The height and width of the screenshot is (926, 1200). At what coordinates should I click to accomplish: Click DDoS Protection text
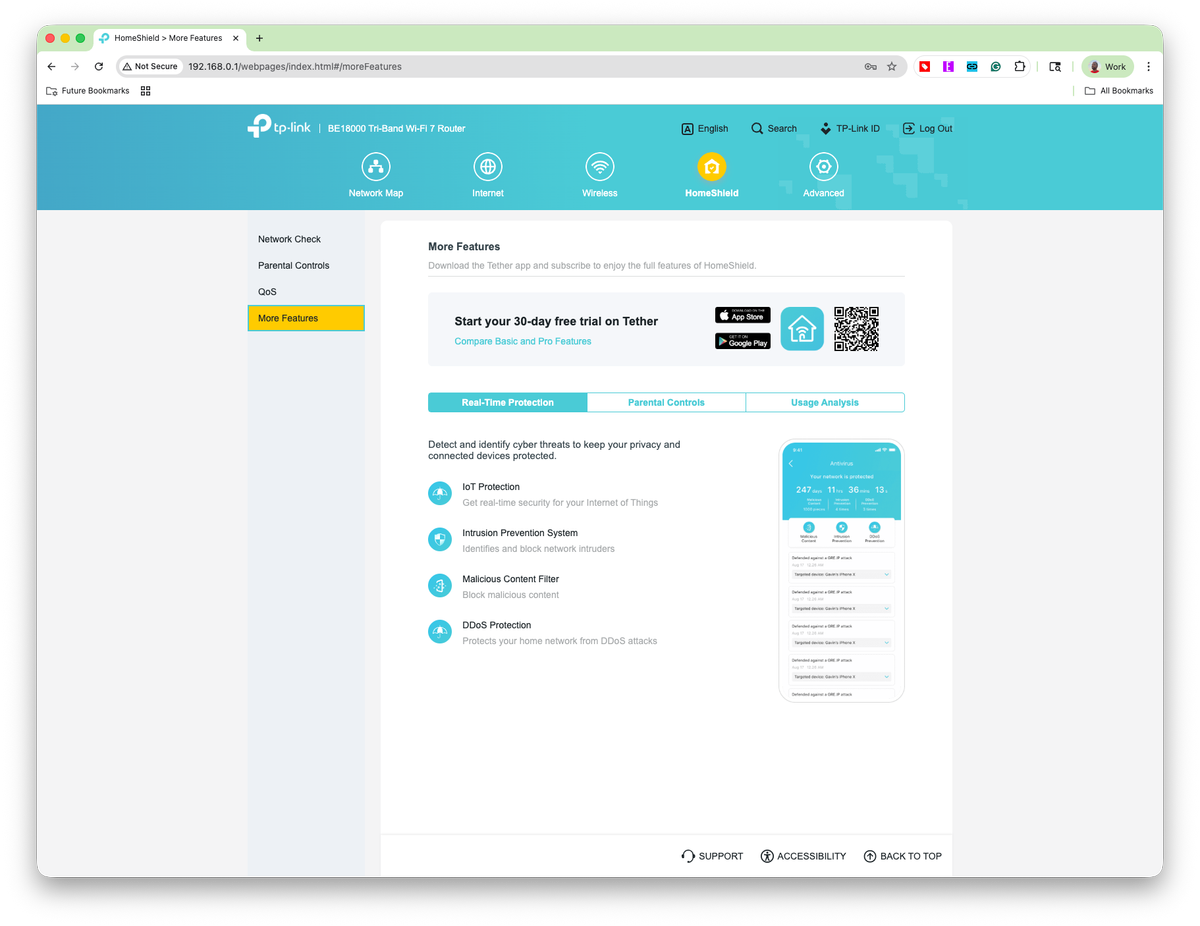click(x=496, y=625)
